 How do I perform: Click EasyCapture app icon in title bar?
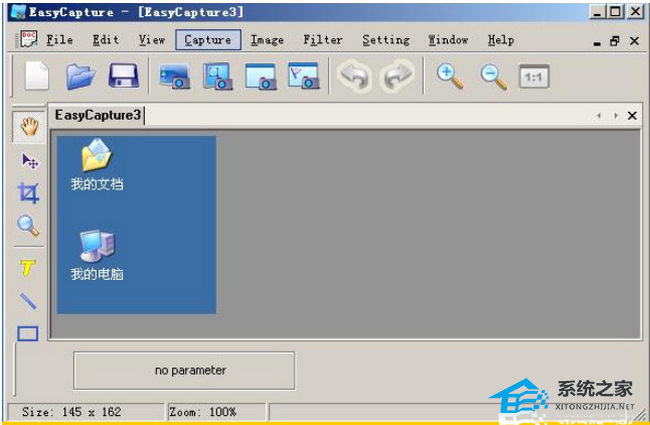pos(18,12)
